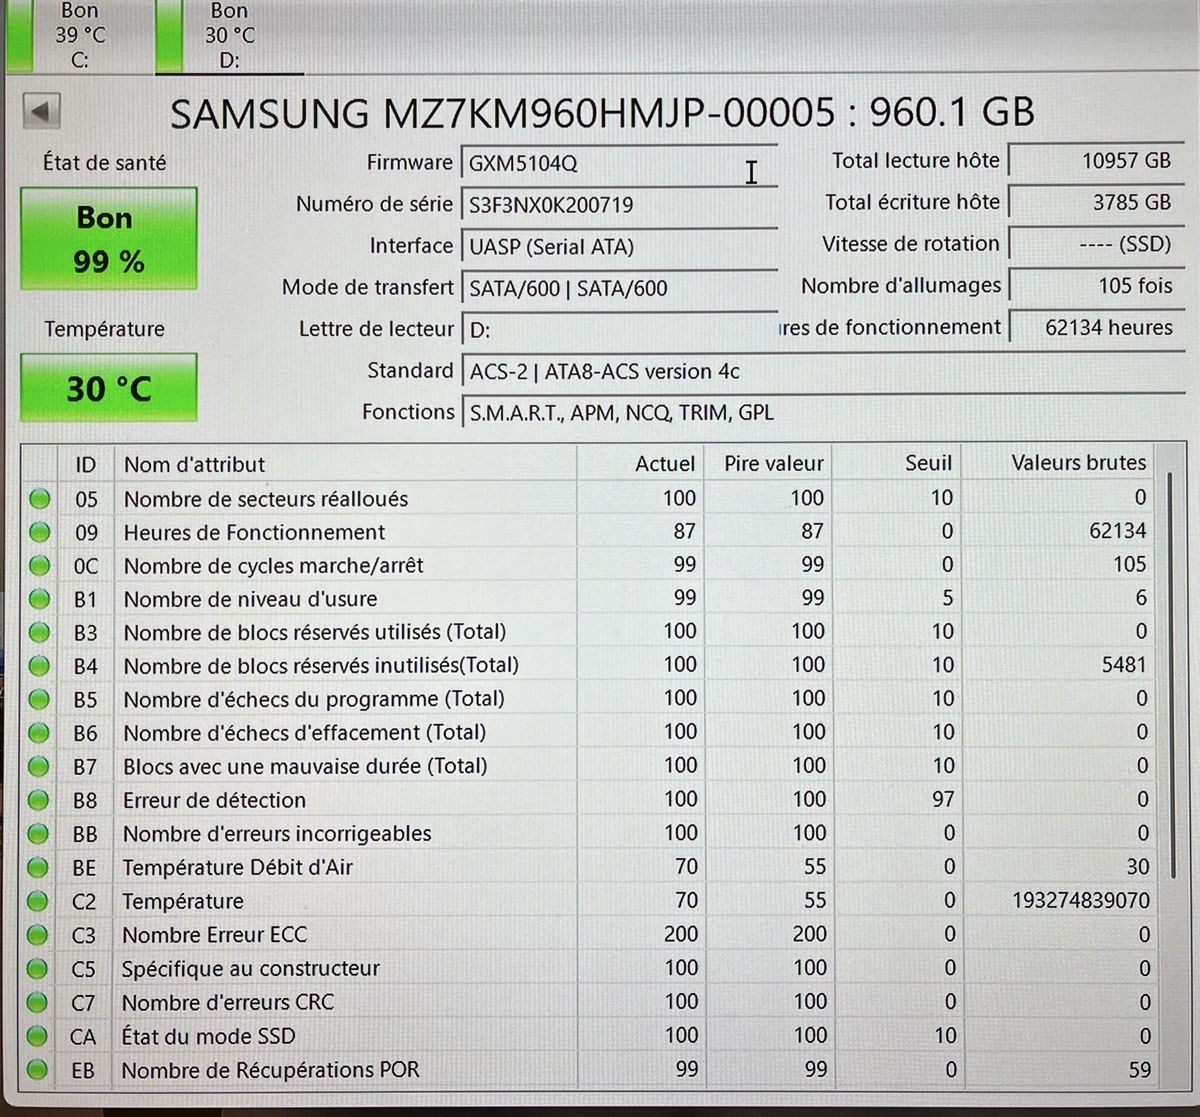Click the Valeurs brutes column header
This screenshot has height=1117, width=1200.
pyautogui.click(x=1056, y=463)
